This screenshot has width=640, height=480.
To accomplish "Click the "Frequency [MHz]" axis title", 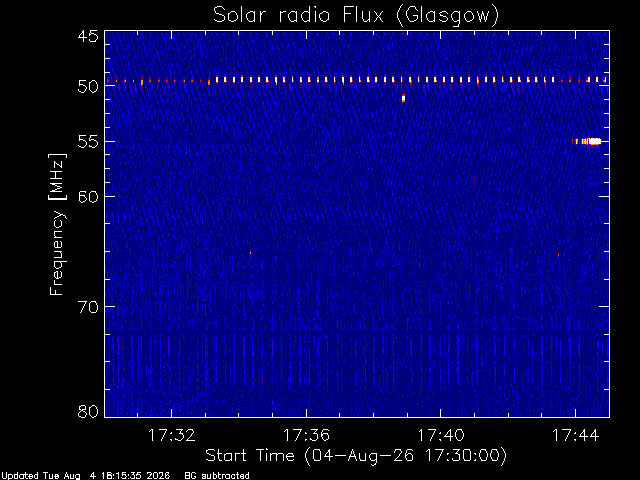I will coord(57,224).
